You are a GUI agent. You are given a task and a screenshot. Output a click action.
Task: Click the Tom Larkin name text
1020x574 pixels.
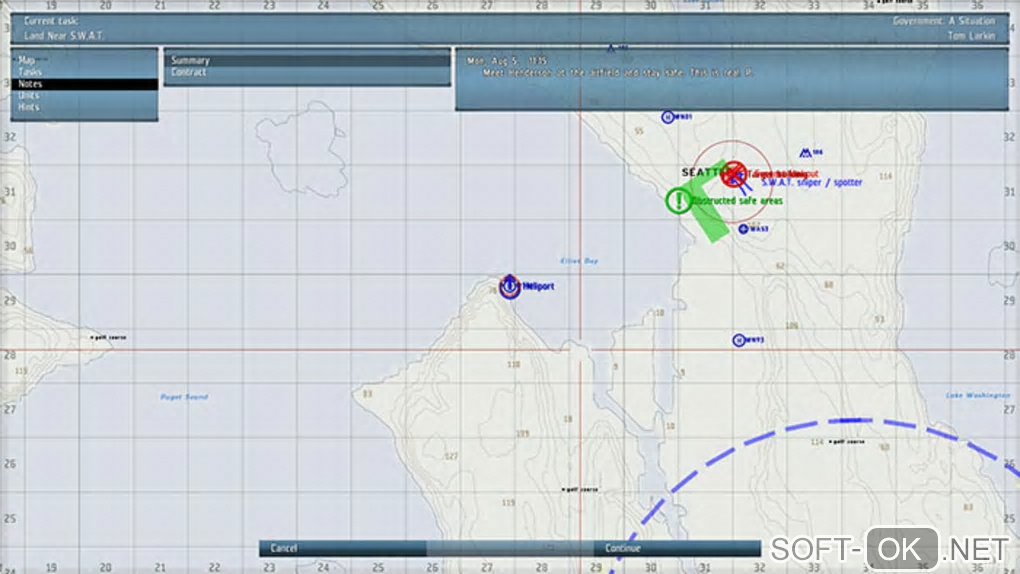point(971,36)
